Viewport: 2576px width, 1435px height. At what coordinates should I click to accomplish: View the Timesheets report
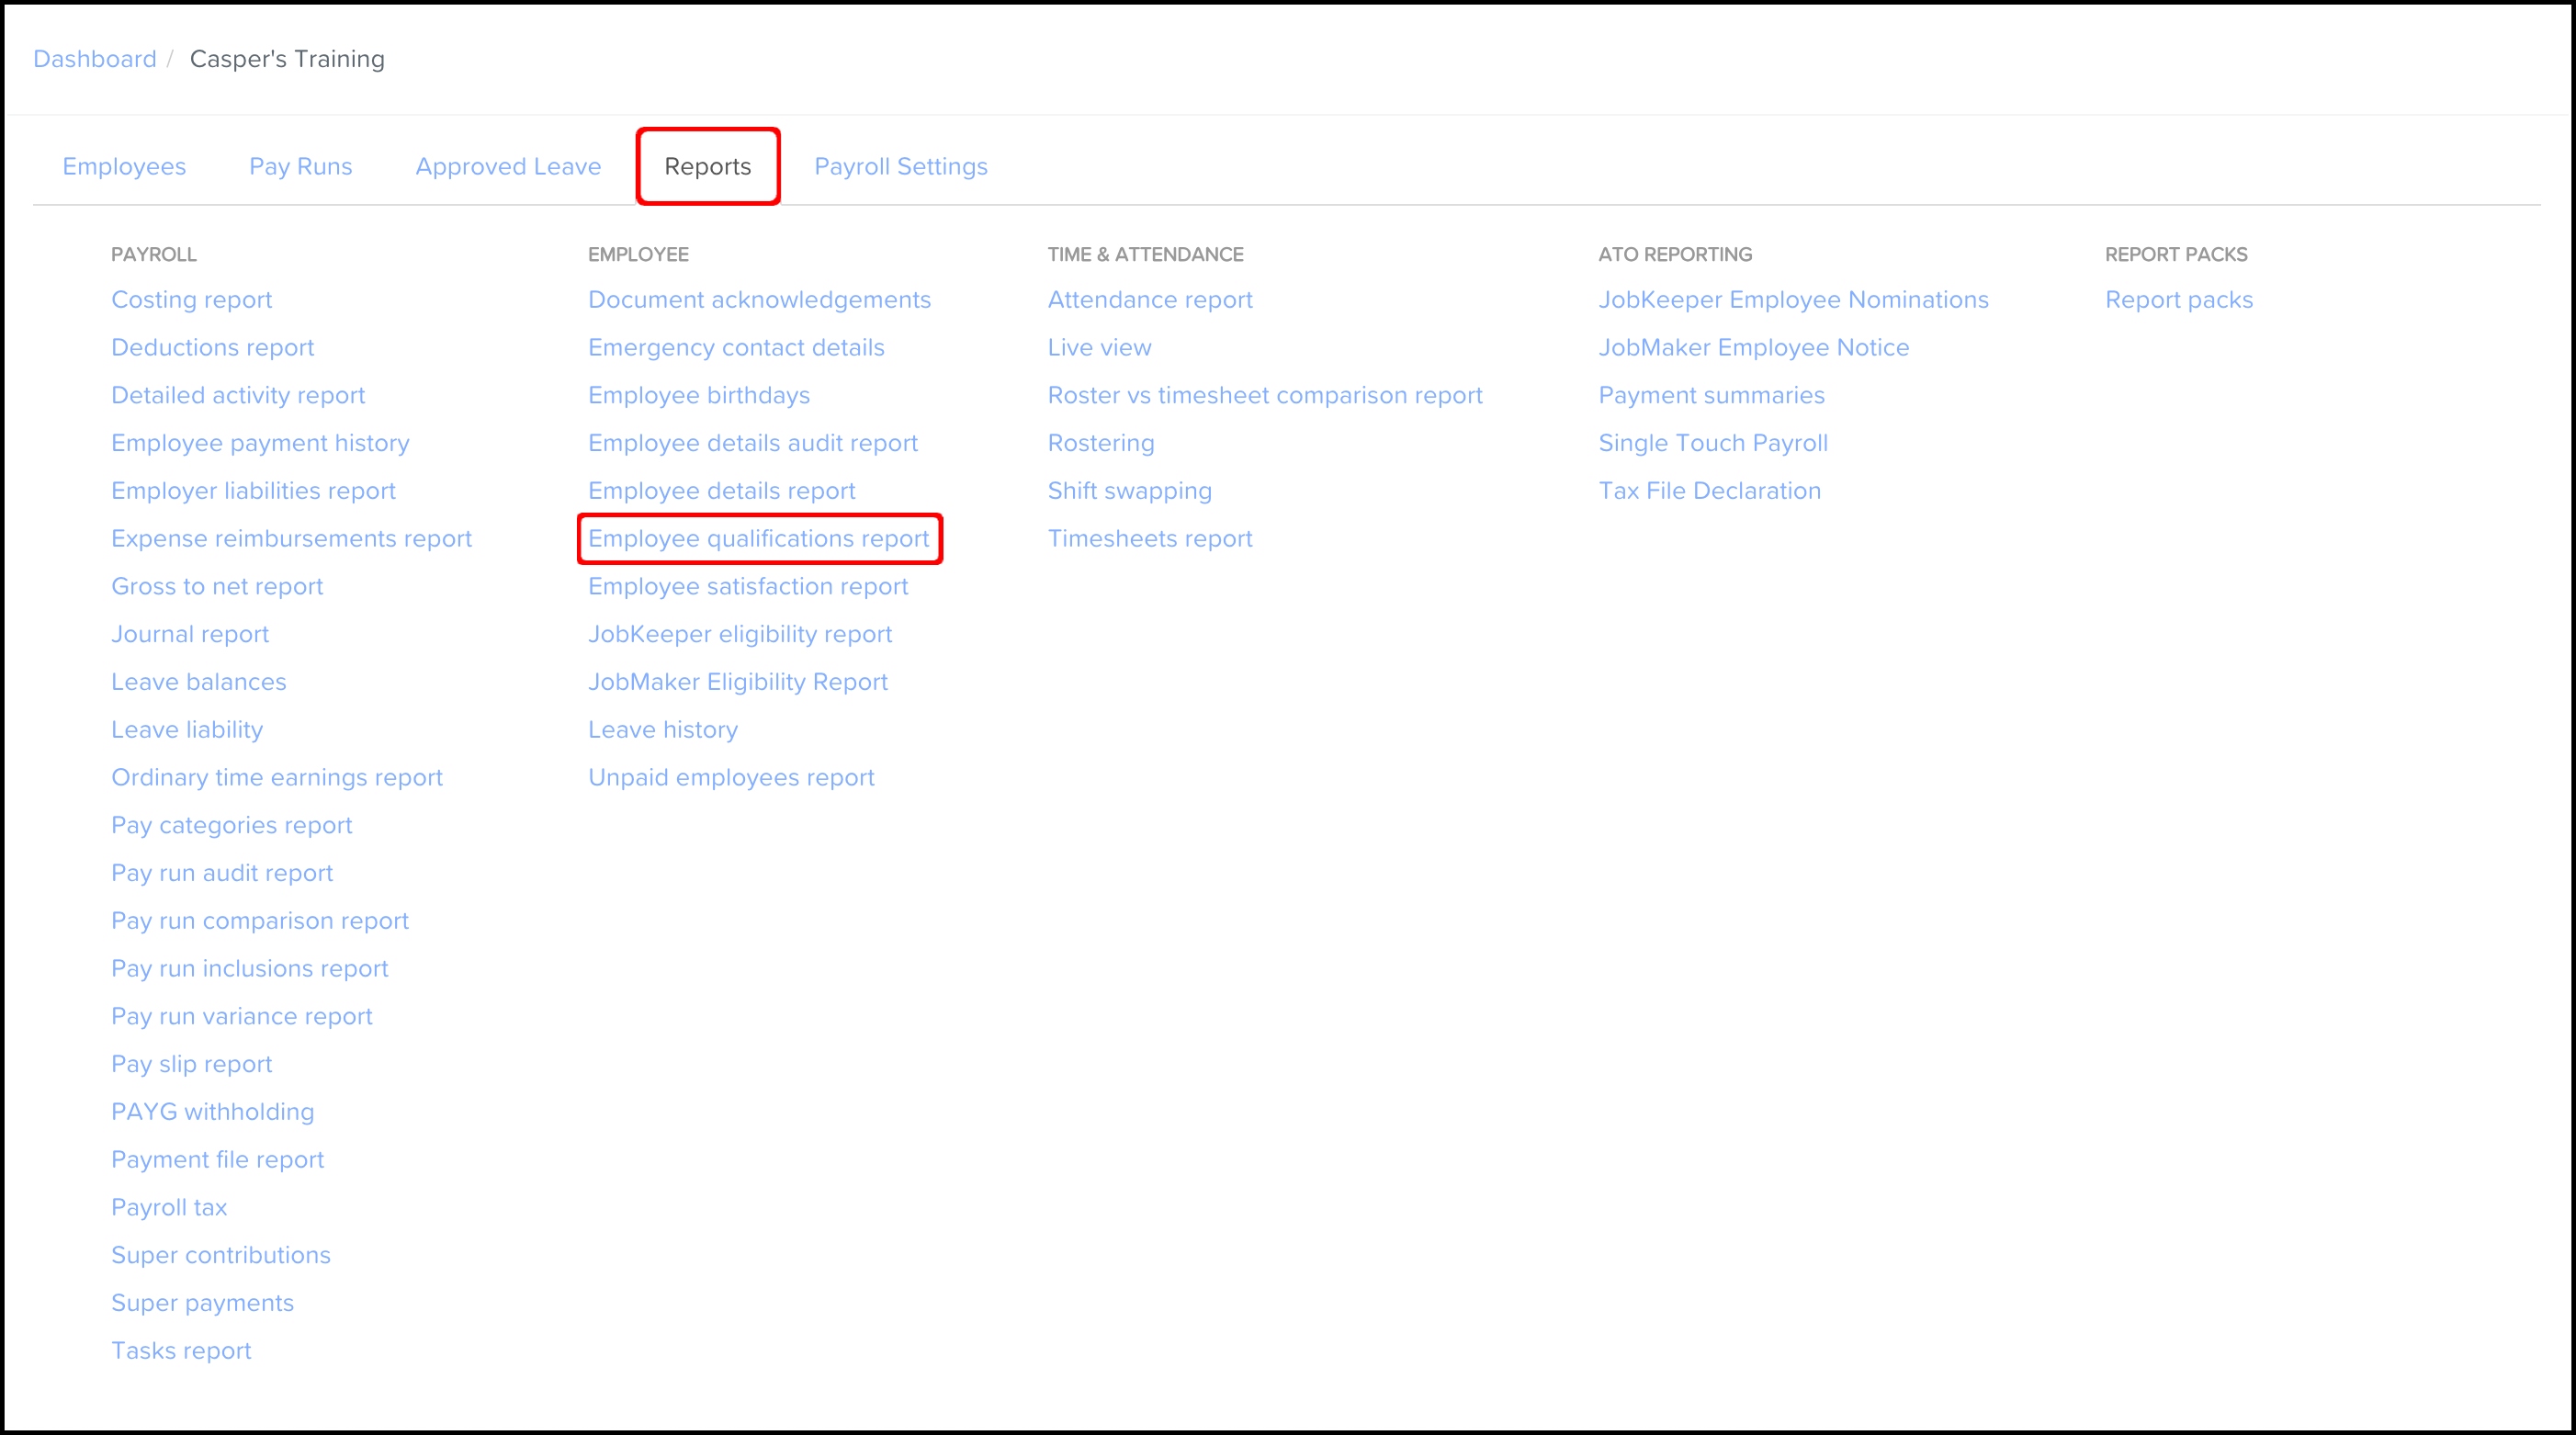(1149, 539)
